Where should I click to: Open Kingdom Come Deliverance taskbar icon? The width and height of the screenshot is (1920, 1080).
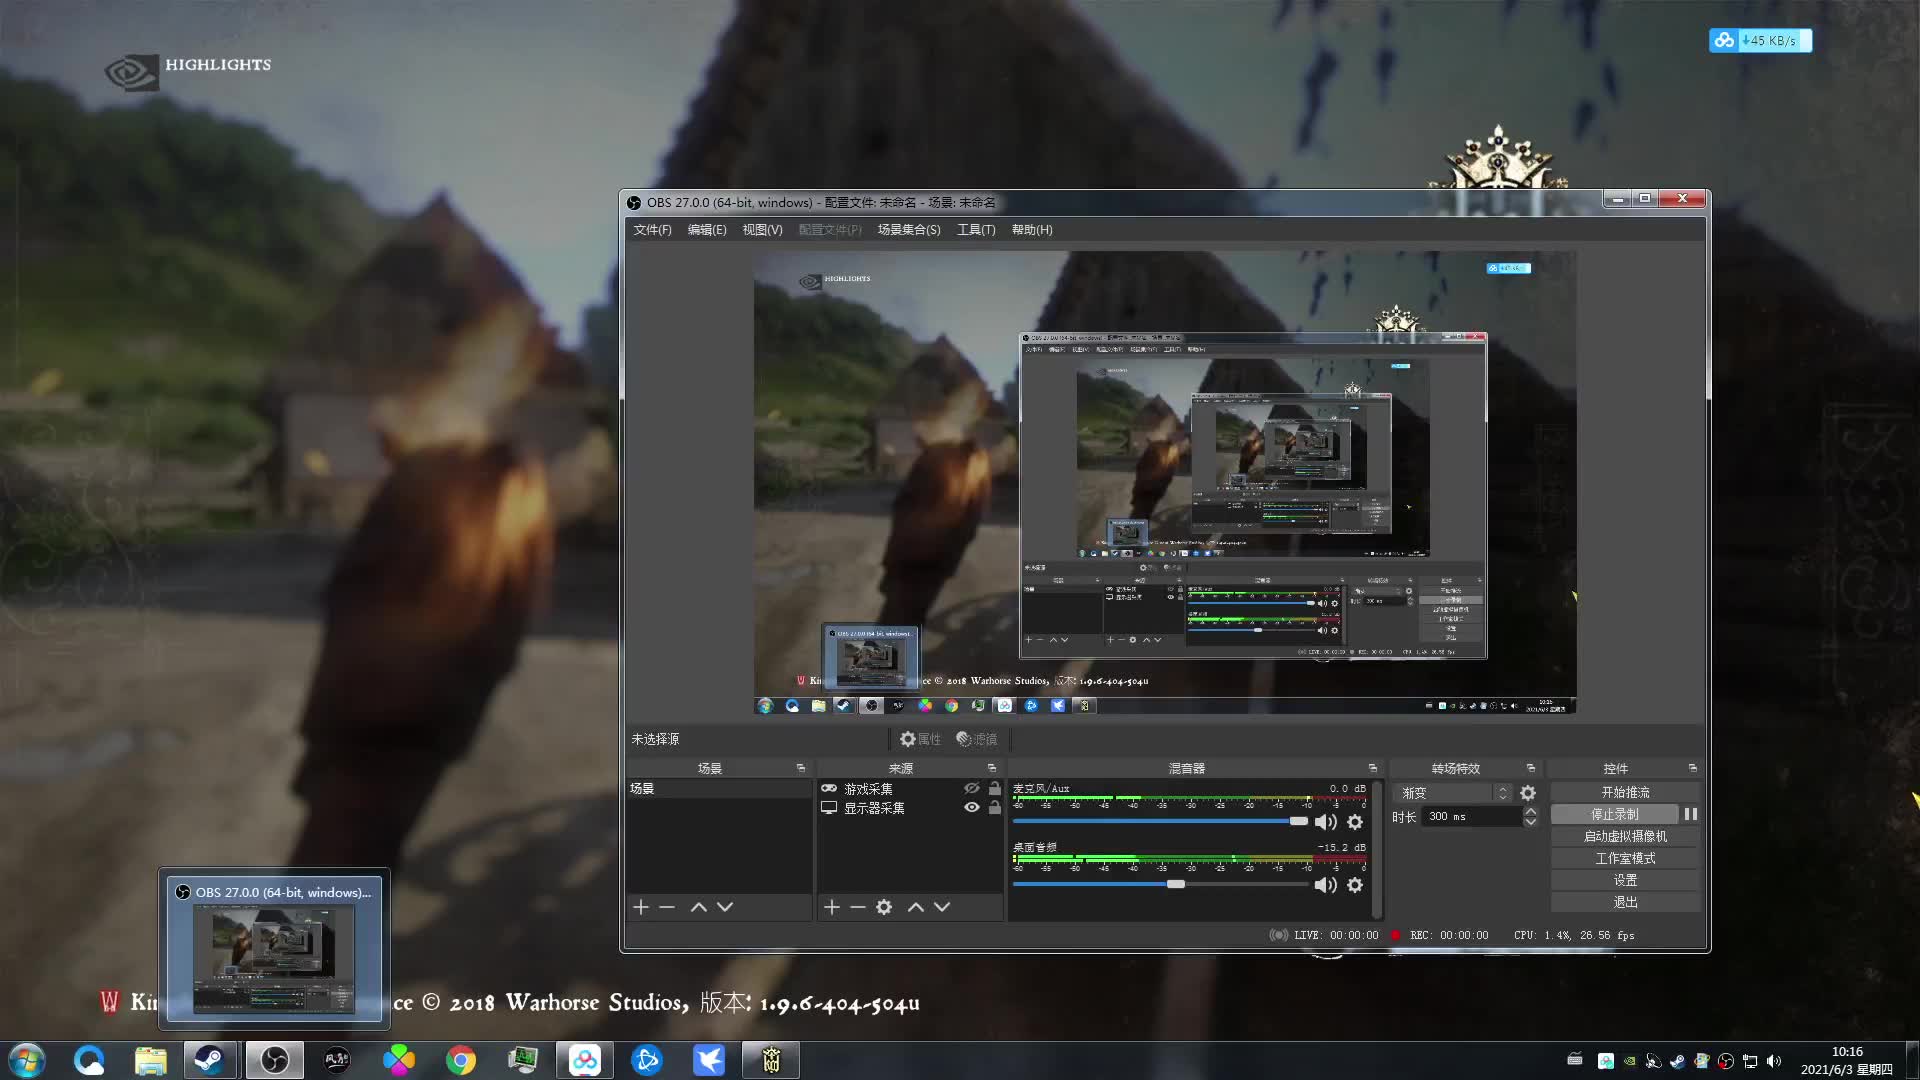[771, 1060]
